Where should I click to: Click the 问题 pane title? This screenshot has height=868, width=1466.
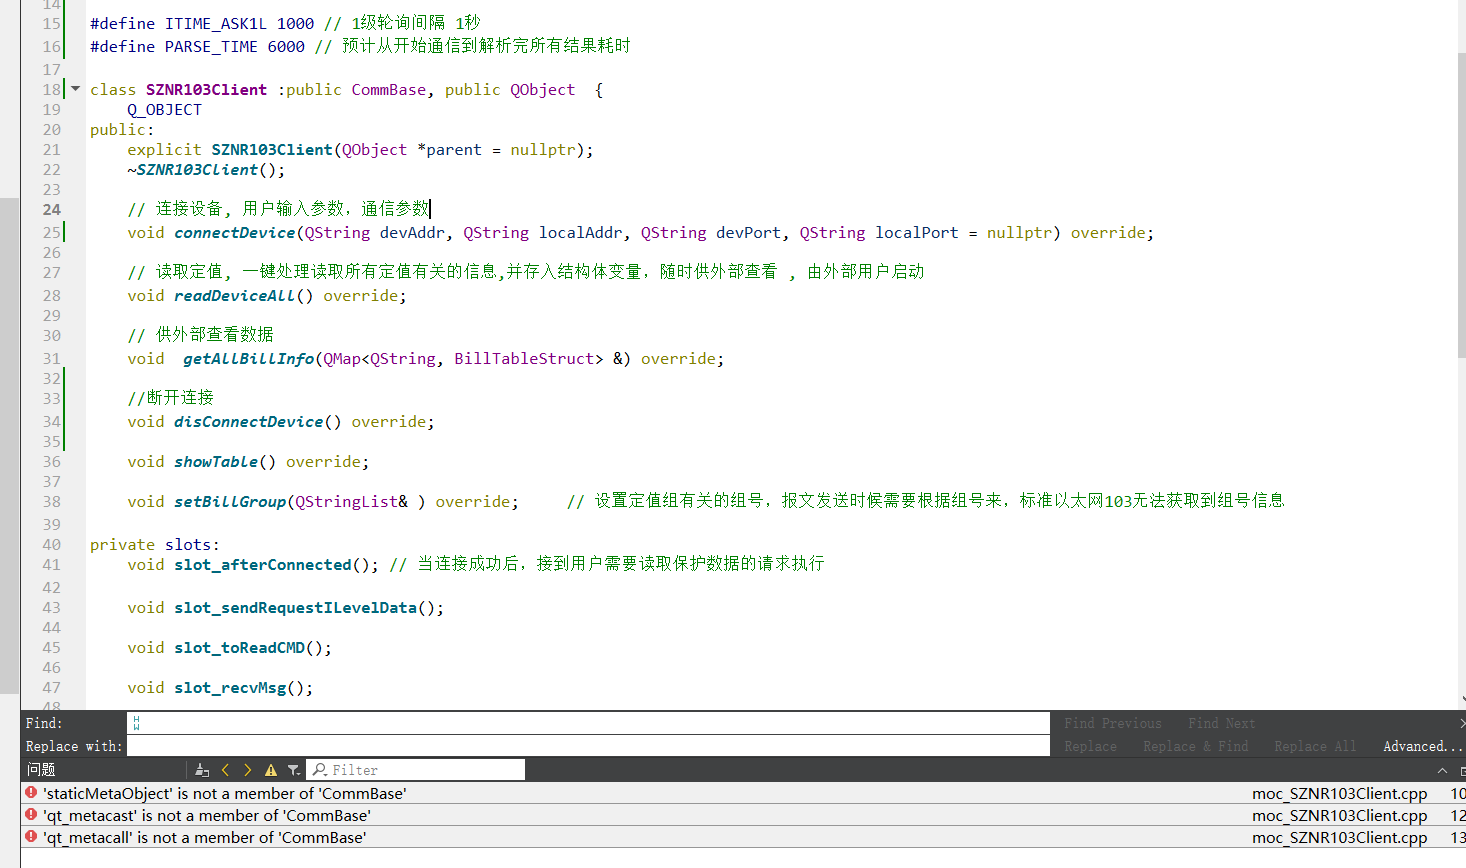tap(41, 770)
